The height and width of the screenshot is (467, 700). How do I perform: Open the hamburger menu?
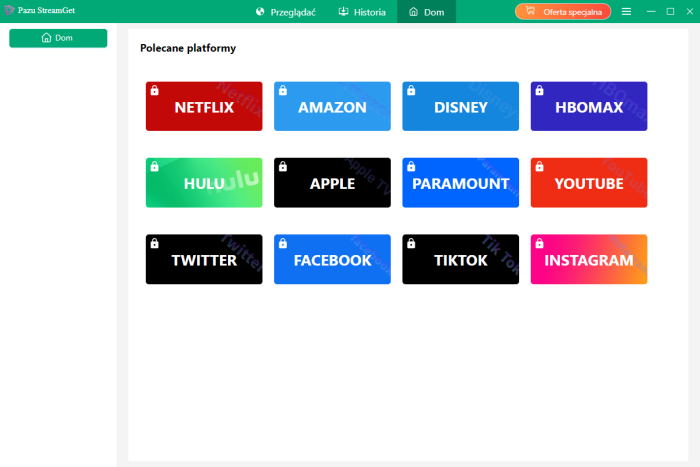point(626,12)
